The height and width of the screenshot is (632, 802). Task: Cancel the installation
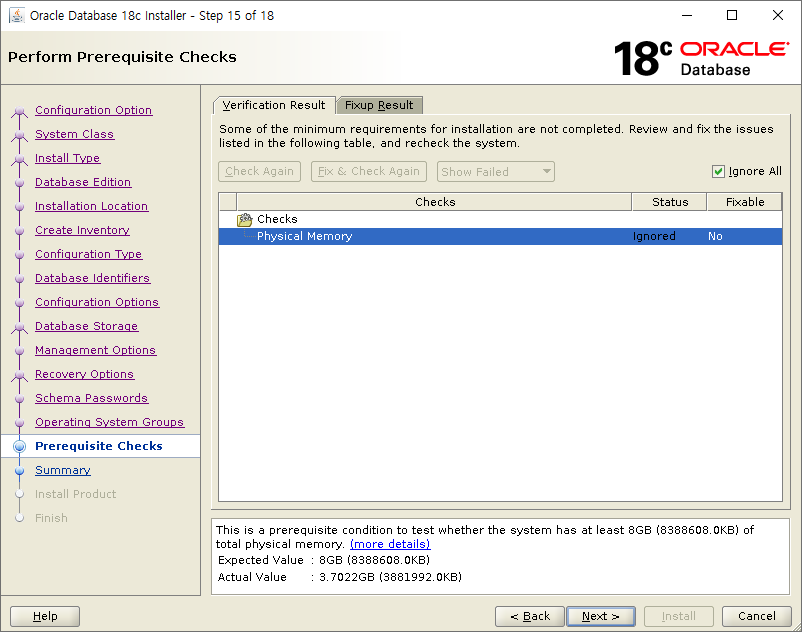point(756,616)
